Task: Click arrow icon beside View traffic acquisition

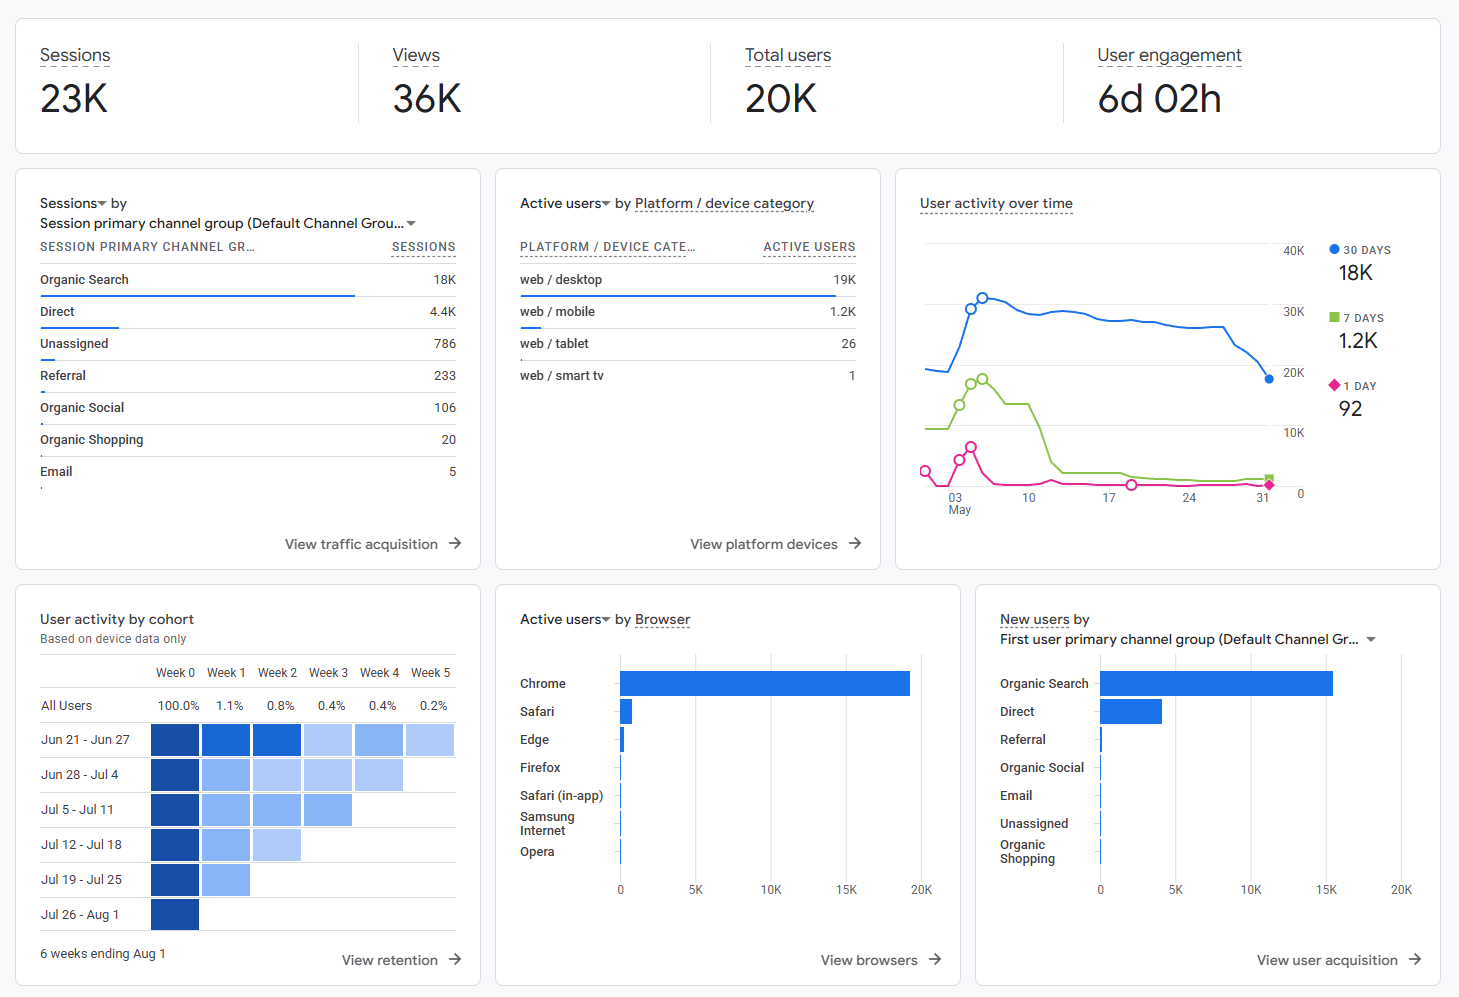Action: tap(455, 543)
